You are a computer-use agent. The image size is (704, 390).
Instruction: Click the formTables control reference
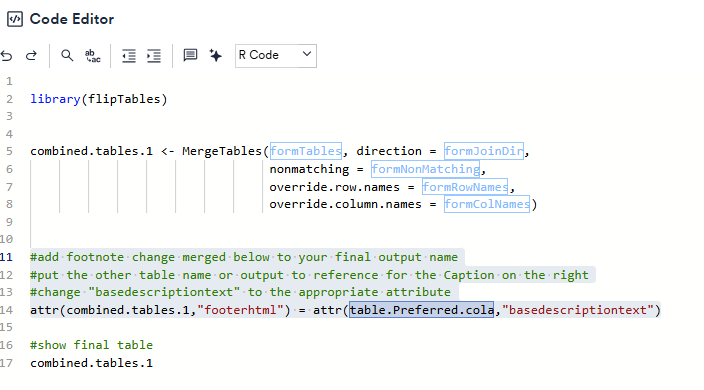coord(306,151)
